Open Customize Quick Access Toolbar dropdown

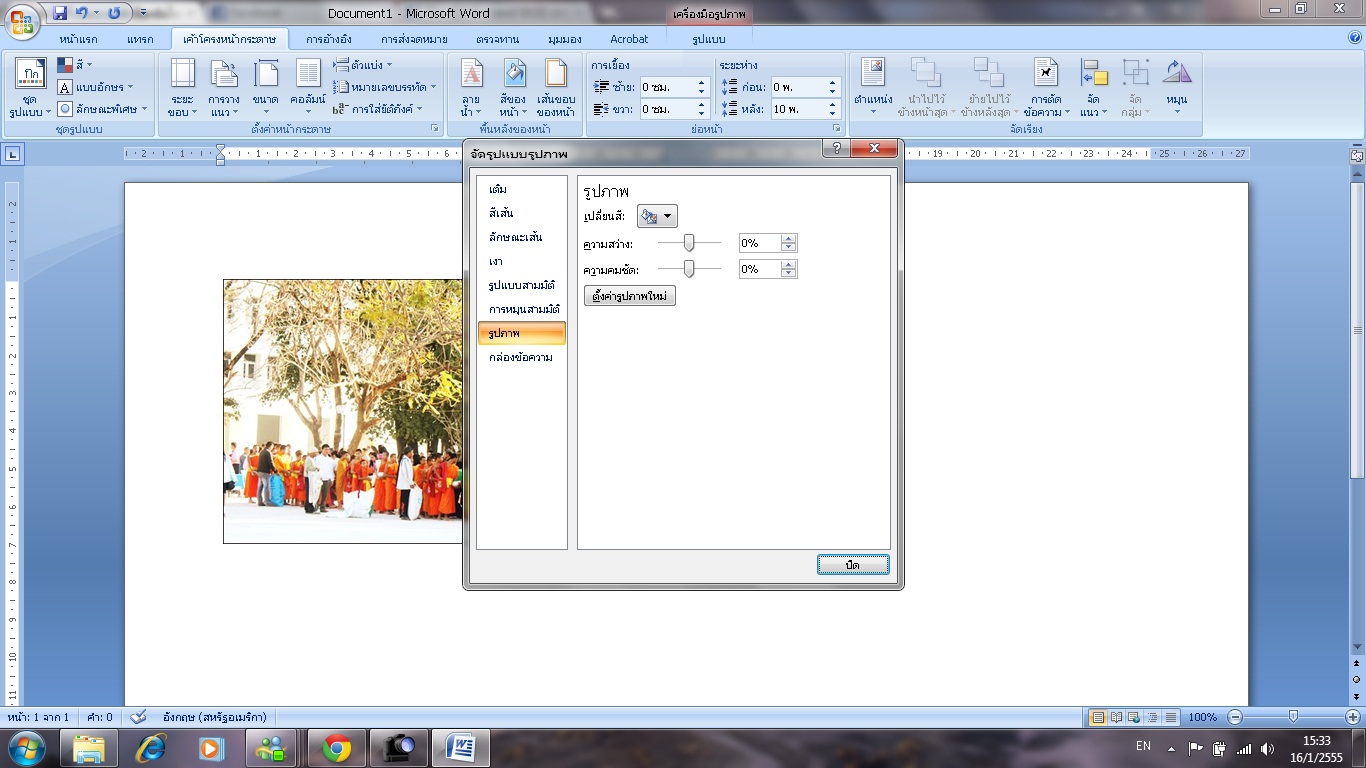[143, 13]
